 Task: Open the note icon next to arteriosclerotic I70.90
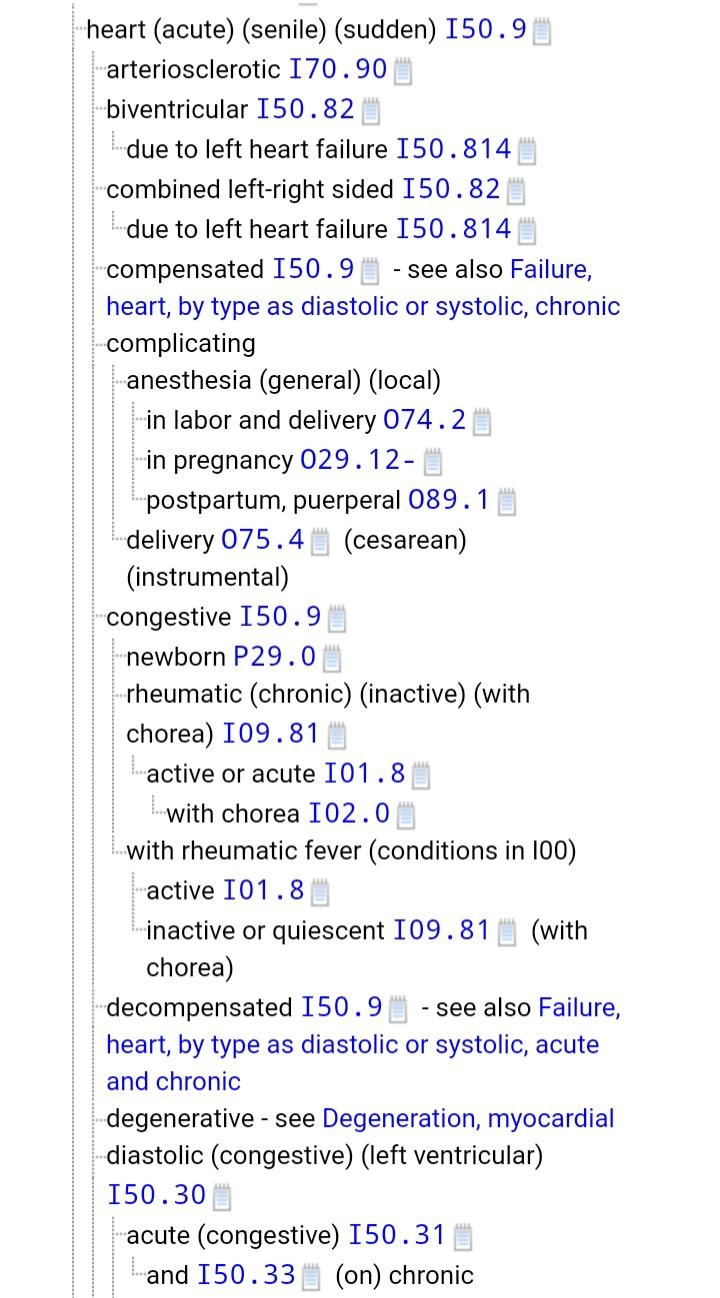point(402,71)
